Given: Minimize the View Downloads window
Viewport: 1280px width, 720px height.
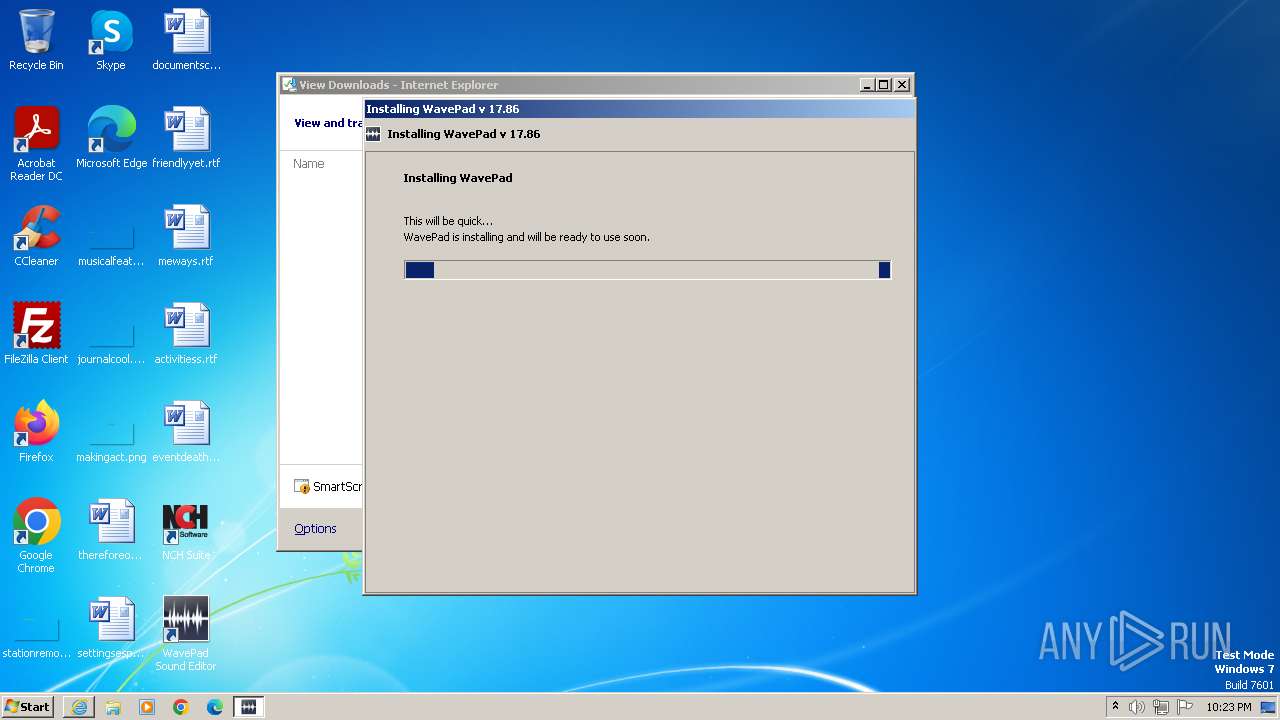Looking at the screenshot, I should [867, 85].
